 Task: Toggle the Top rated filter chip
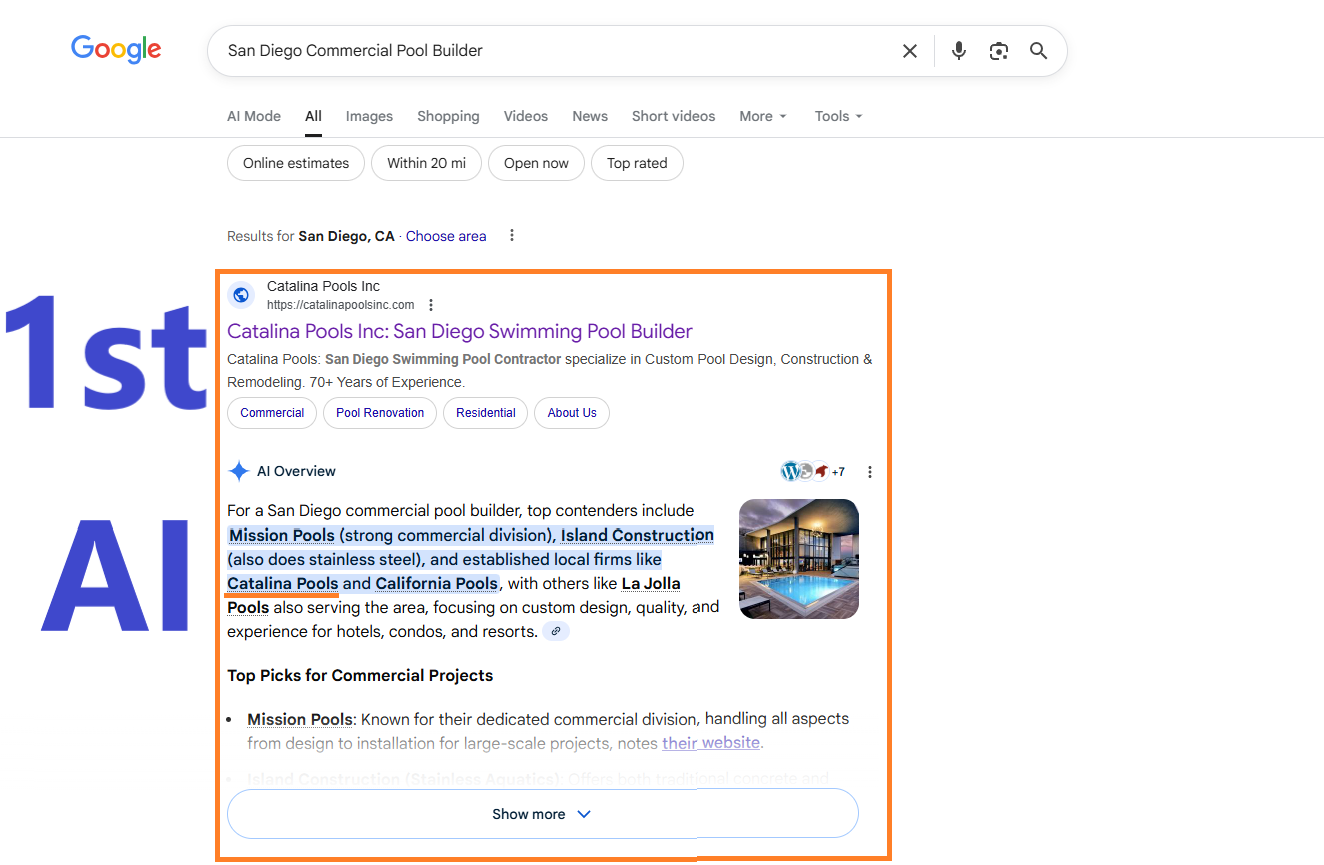637,164
